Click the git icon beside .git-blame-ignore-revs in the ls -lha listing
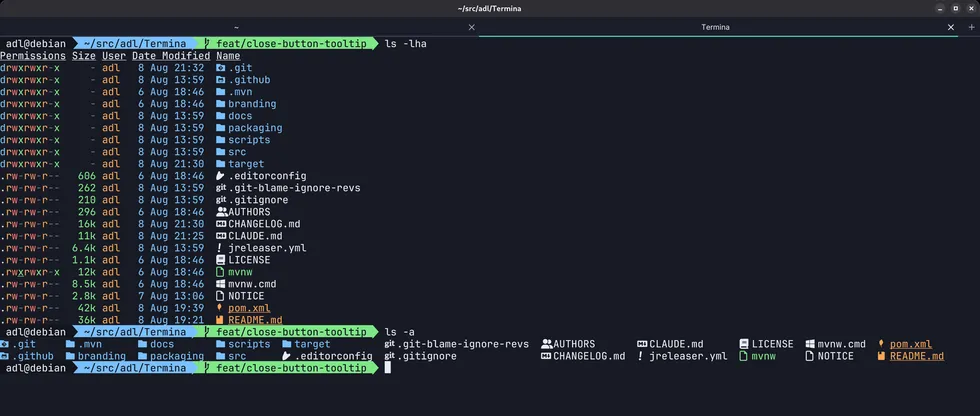 221,188
